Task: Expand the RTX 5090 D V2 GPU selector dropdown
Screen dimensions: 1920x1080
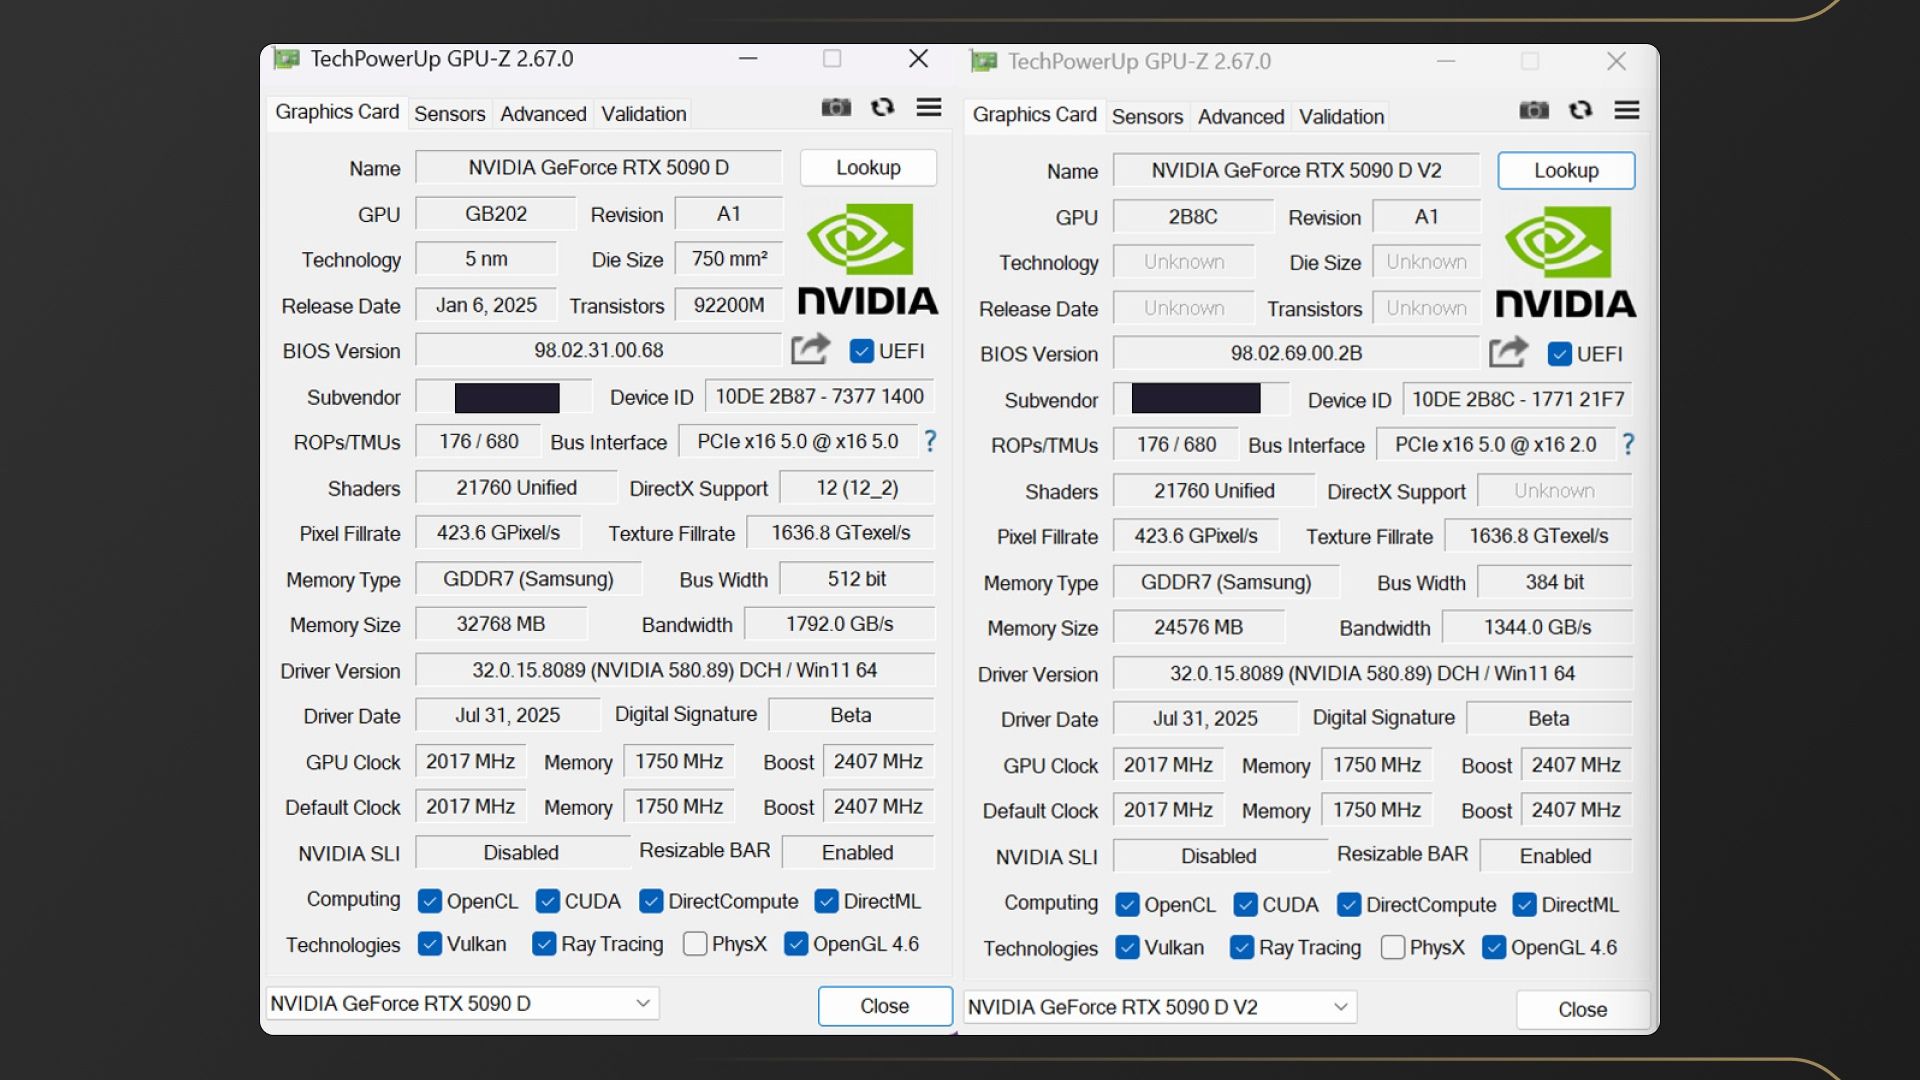Action: pyautogui.click(x=1340, y=1007)
